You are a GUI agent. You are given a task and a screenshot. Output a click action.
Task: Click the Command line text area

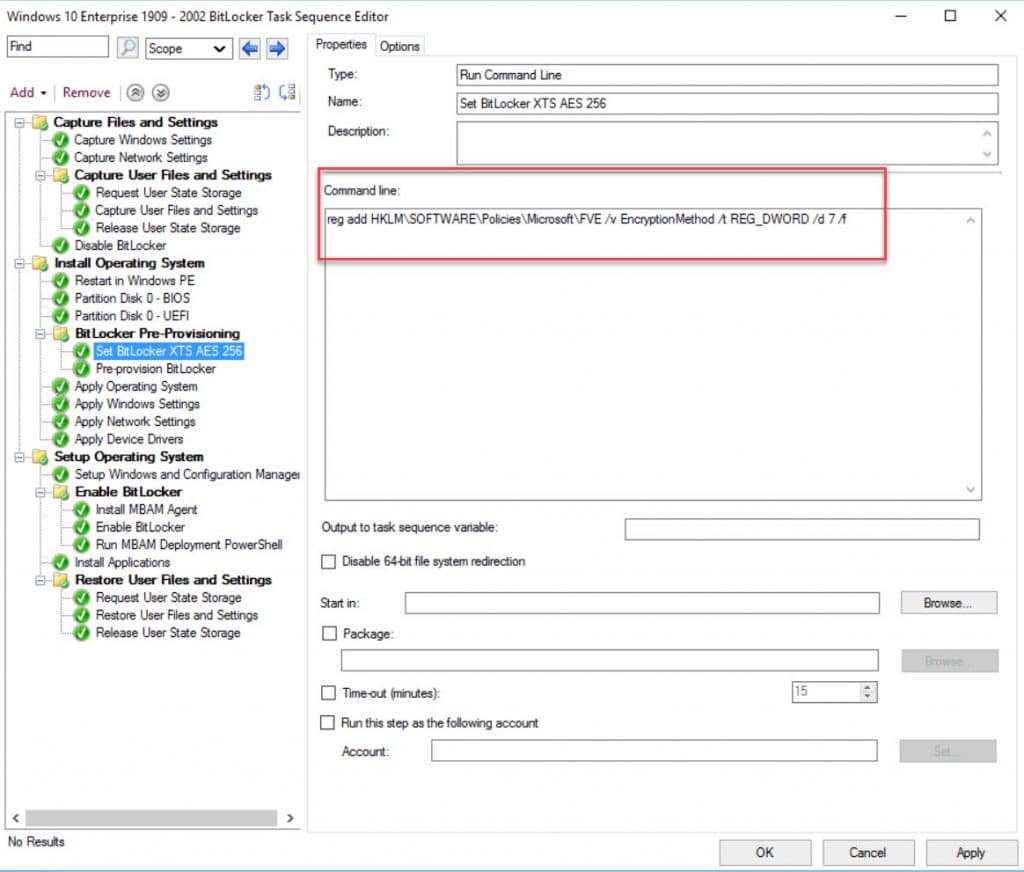[x=653, y=355]
